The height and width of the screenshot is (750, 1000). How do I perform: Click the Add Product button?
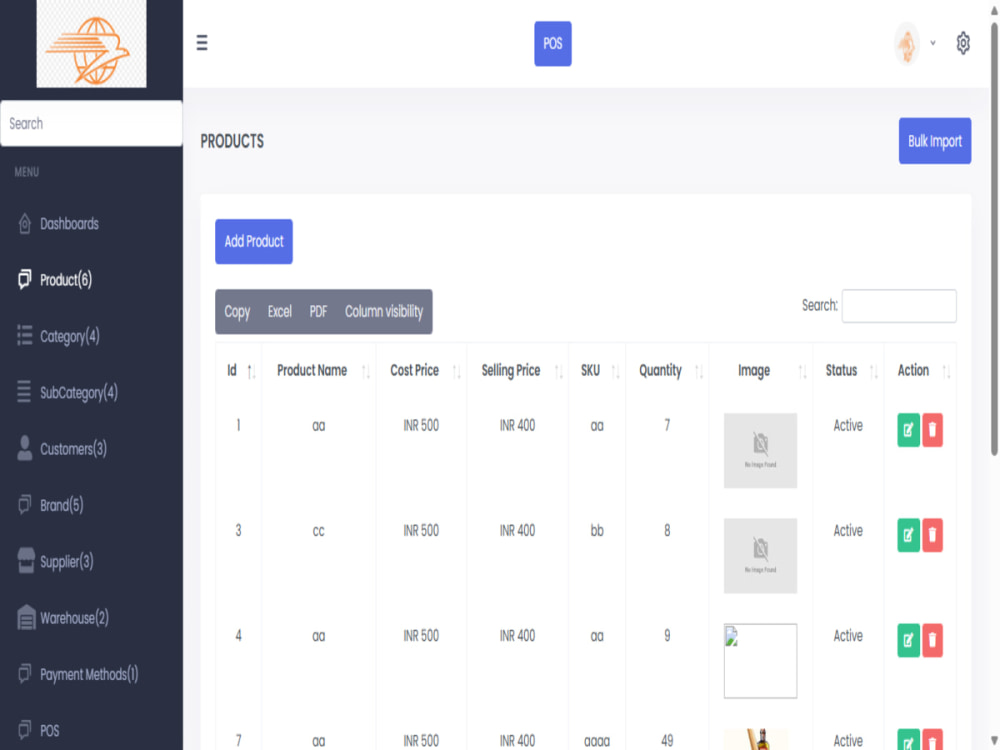(254, 241)
